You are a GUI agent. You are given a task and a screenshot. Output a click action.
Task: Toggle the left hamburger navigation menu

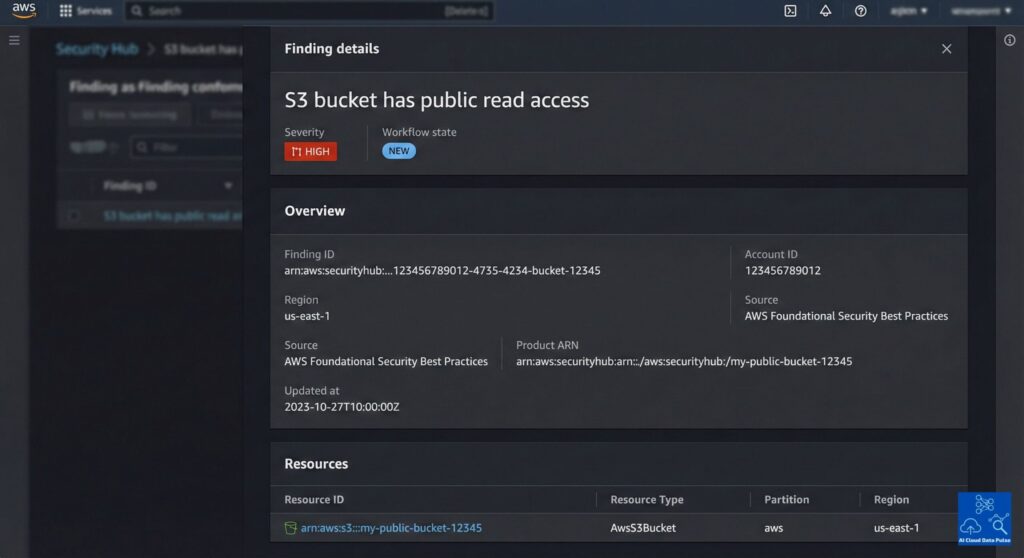tap(14, 41)
